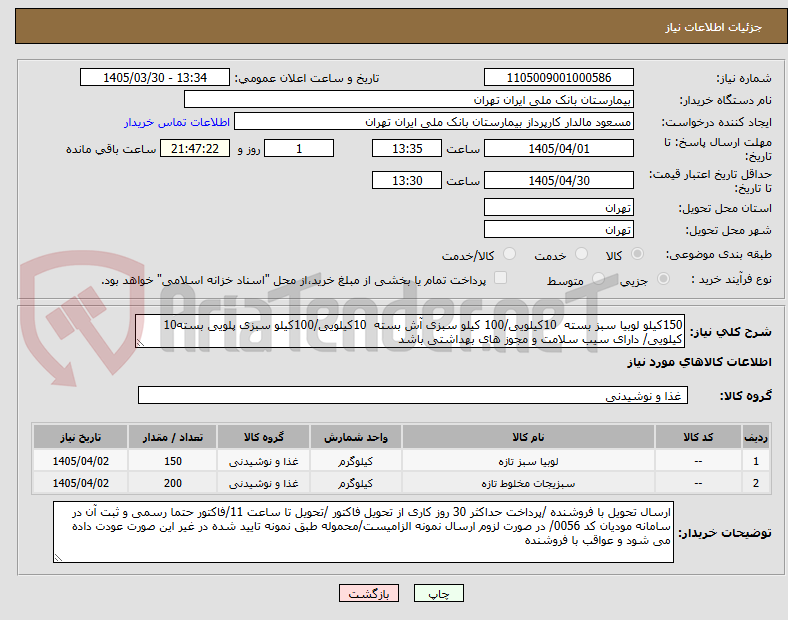Click the price validity date 1405/04/30

[x=558, y=180]
